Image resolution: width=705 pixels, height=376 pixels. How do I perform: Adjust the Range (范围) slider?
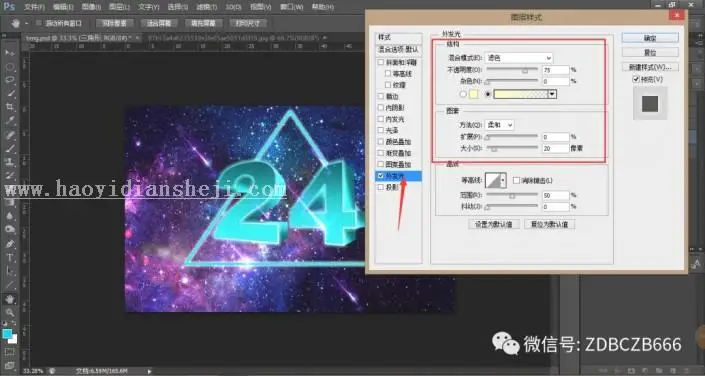tap(512, 195)
